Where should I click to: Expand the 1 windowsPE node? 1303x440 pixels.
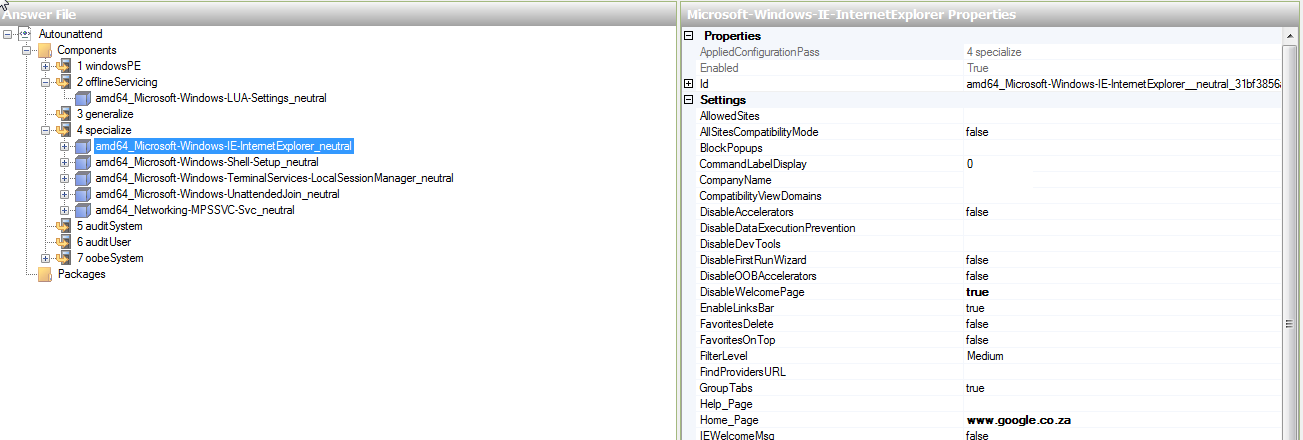[46, 66]
